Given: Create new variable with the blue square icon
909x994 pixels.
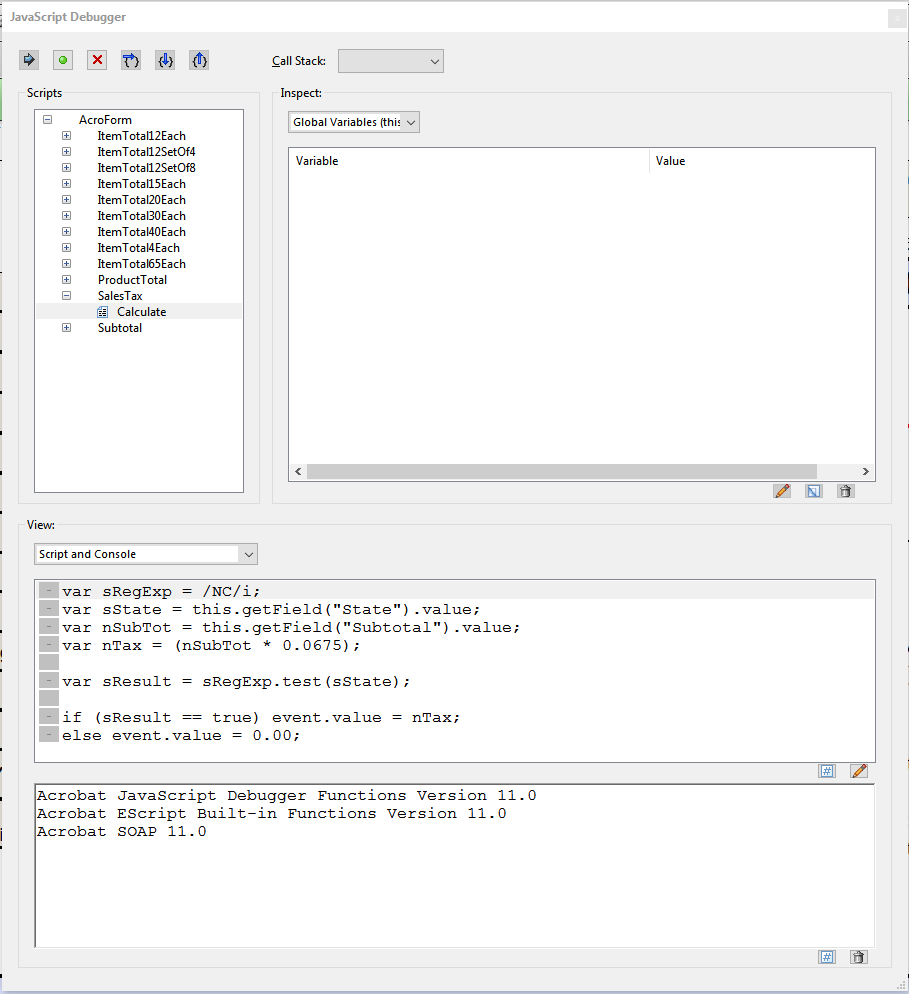Looking at the screenshot, I should (x=813, y=490).
